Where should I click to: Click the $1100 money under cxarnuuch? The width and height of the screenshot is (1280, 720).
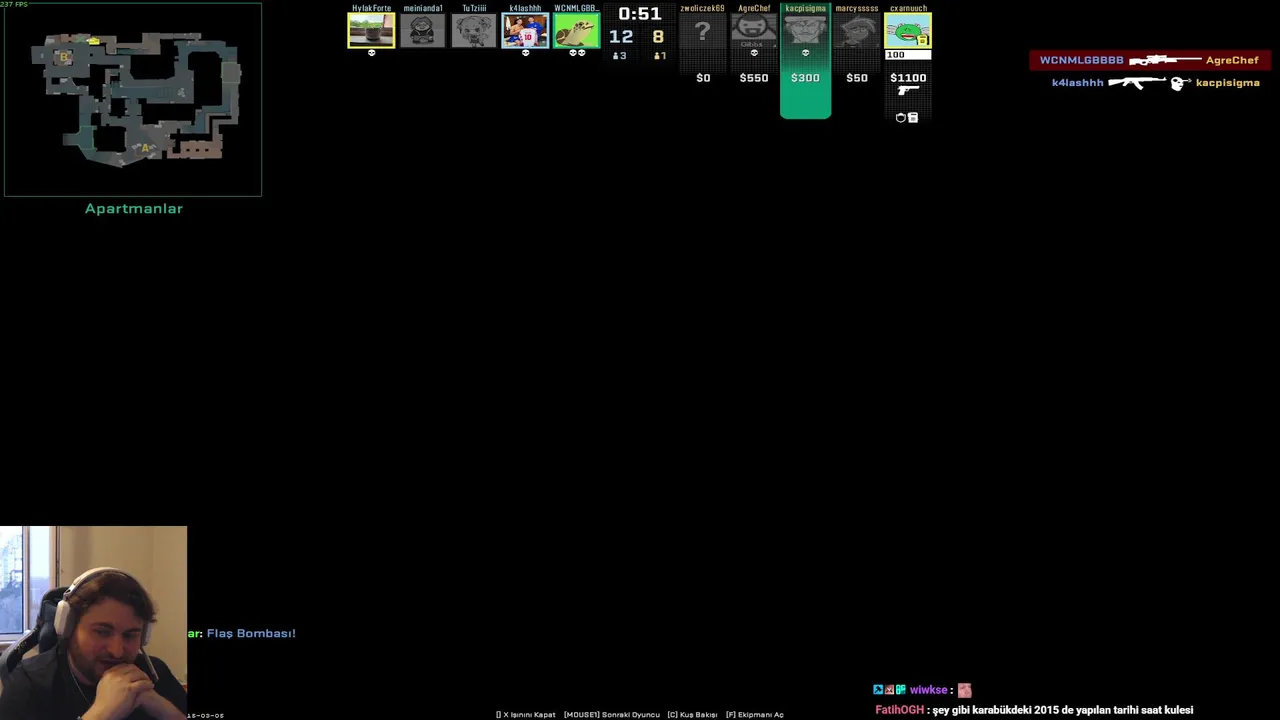(908, 78)
